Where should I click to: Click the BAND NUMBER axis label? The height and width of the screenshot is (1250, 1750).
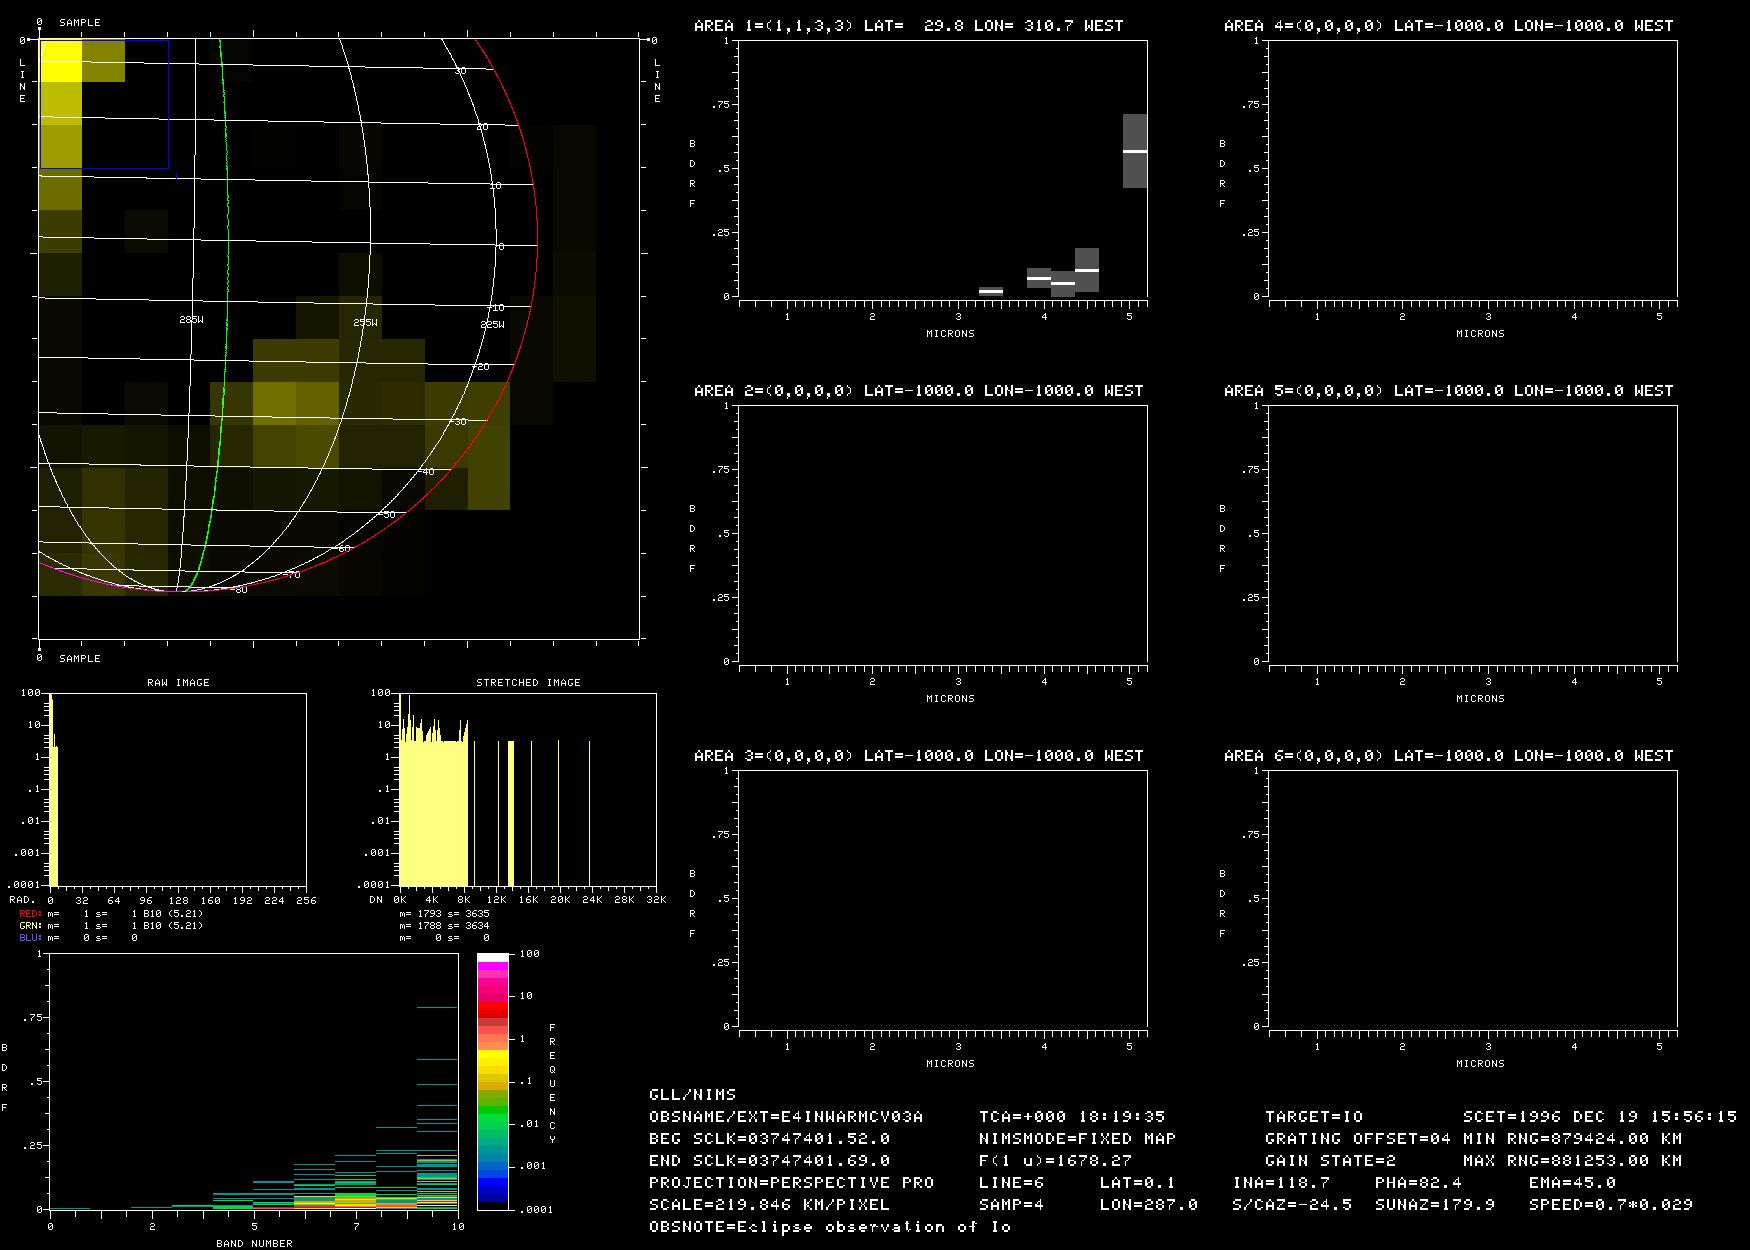tap(254, 1244)
